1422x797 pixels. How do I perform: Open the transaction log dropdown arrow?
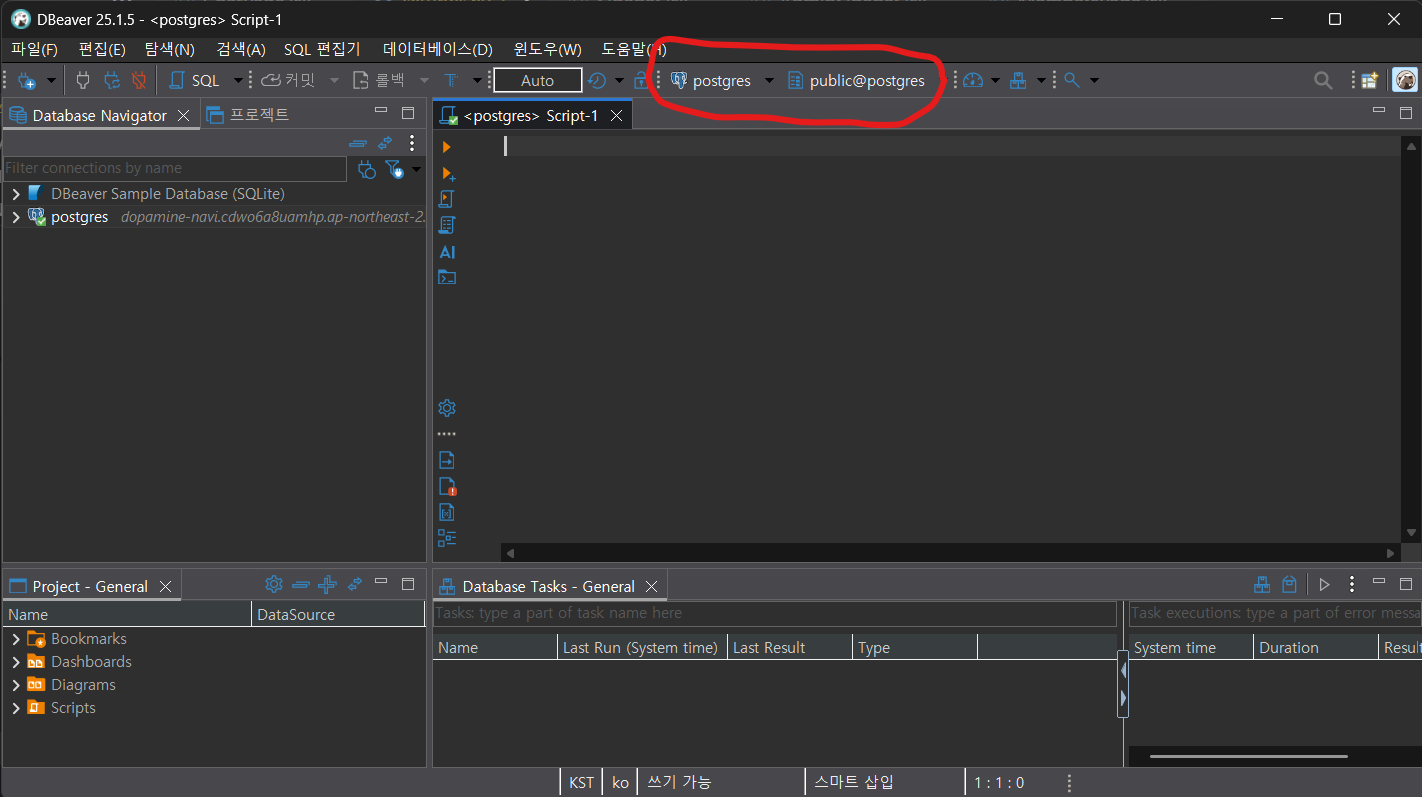pos(619,80)
